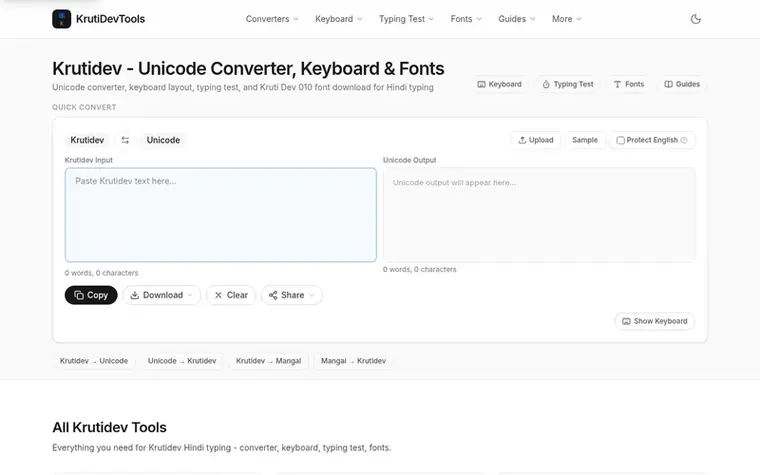Image resolution: width=760 pixels, height=475 pixels.
Task: Click the Keyboard quick link button
Action: click(x=499, y=84)
